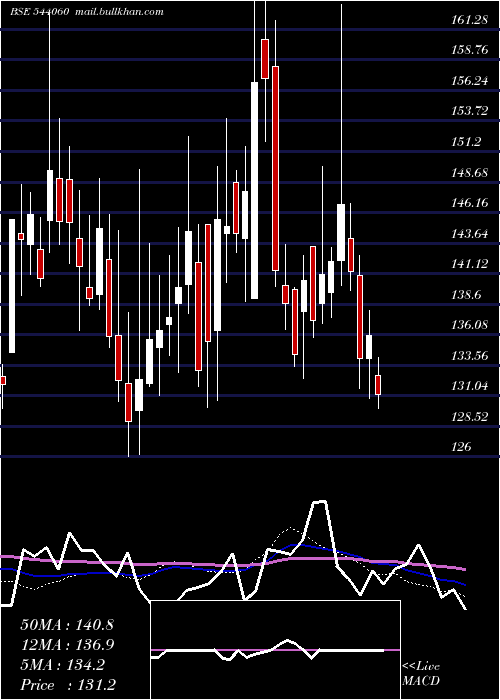Click the 128.52 price axis label
500x700 pixels.
tap(469, 417)
